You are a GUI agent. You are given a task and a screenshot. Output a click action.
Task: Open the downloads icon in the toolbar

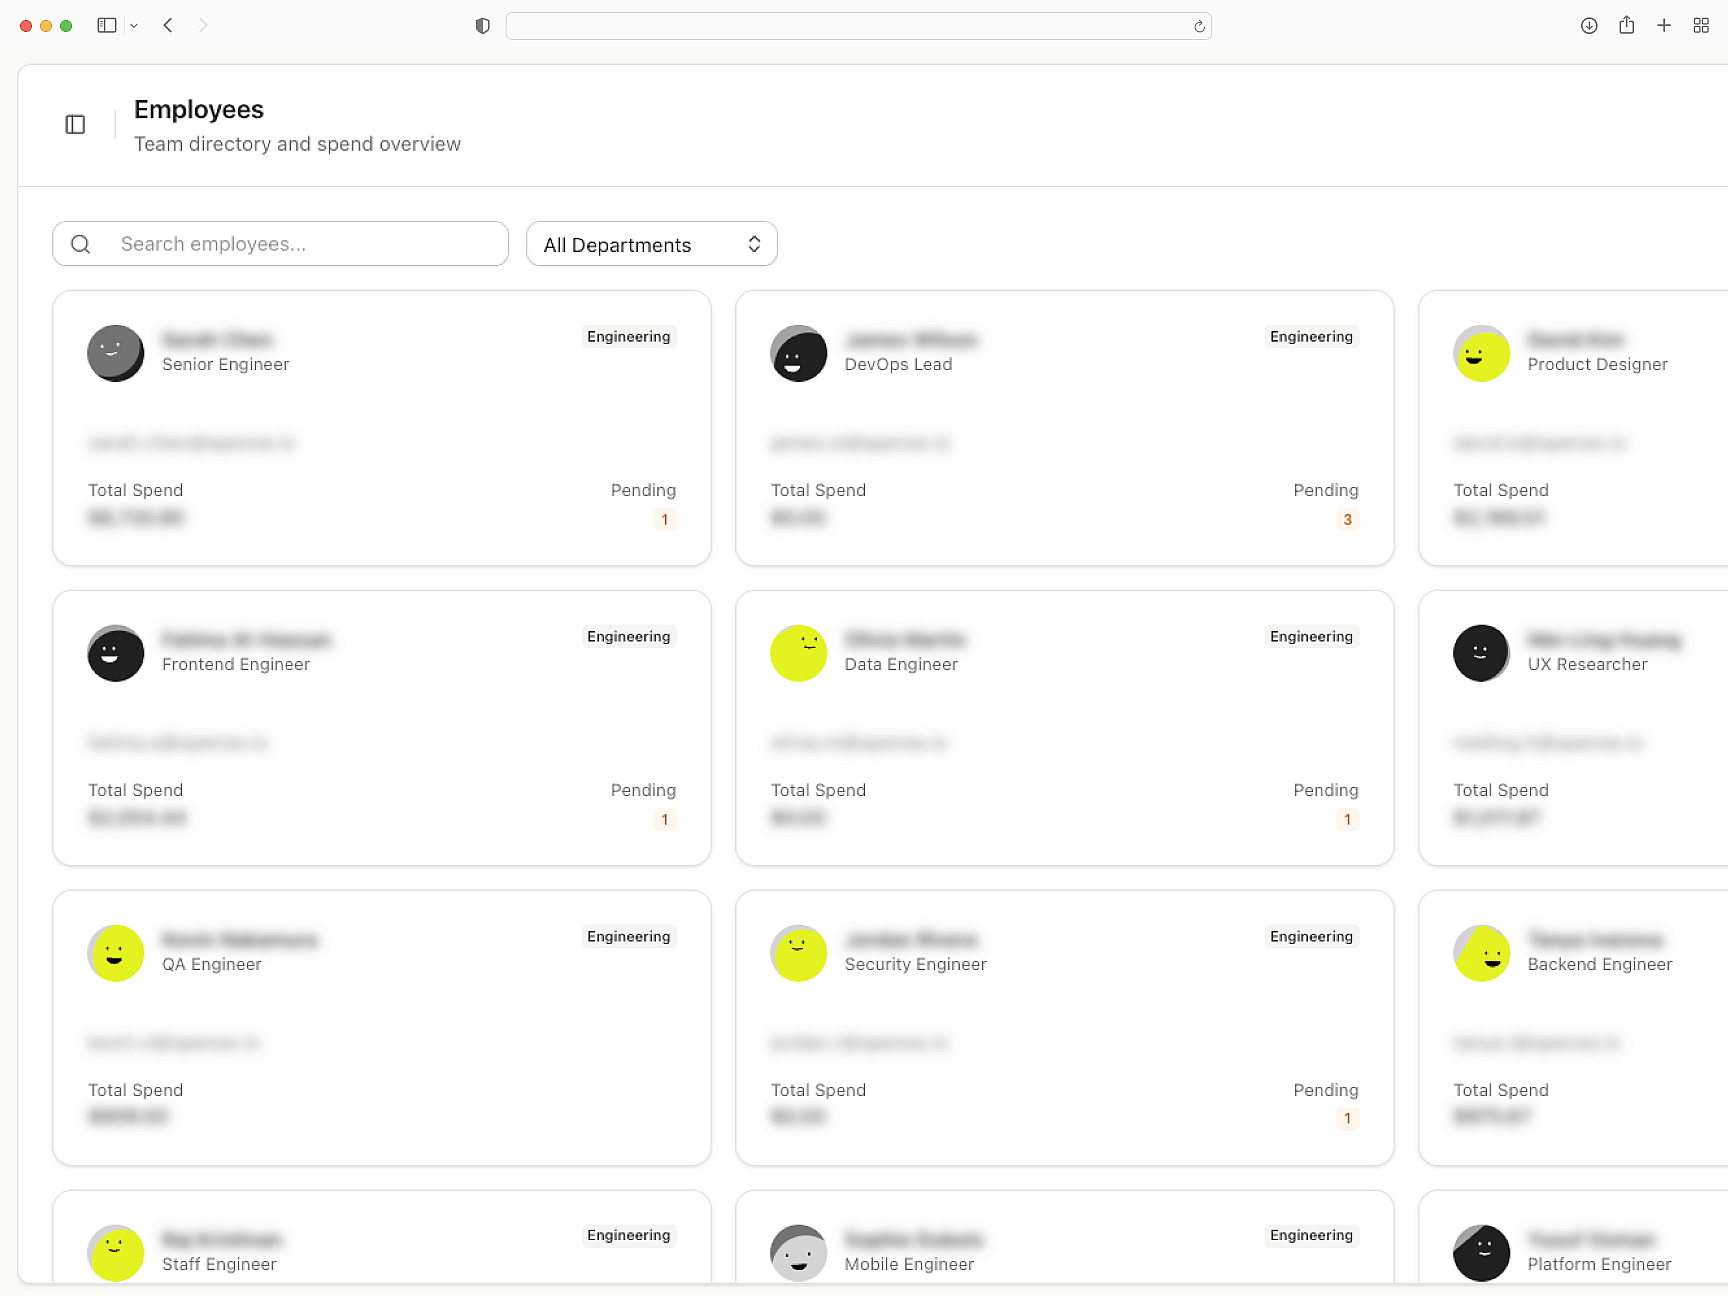1588,25
